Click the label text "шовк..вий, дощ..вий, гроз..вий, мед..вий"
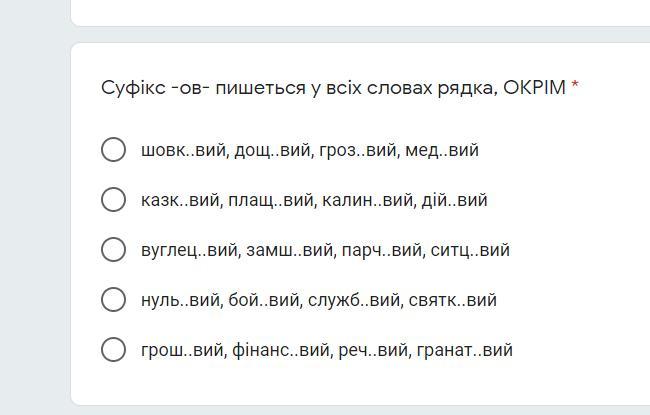 309,150
